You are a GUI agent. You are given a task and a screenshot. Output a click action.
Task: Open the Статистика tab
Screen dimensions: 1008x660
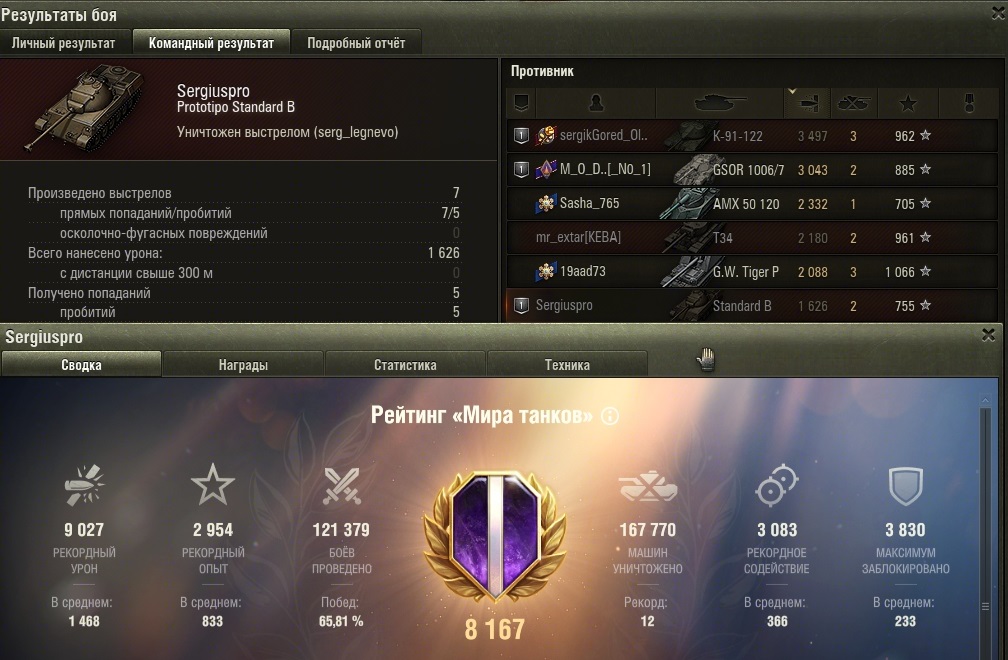(405, 364)
